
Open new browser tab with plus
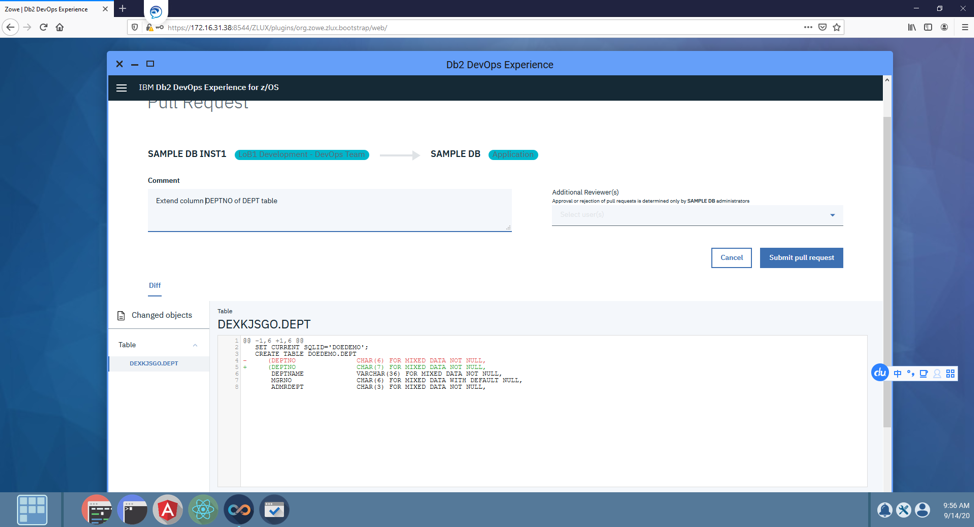click(122, 9)
